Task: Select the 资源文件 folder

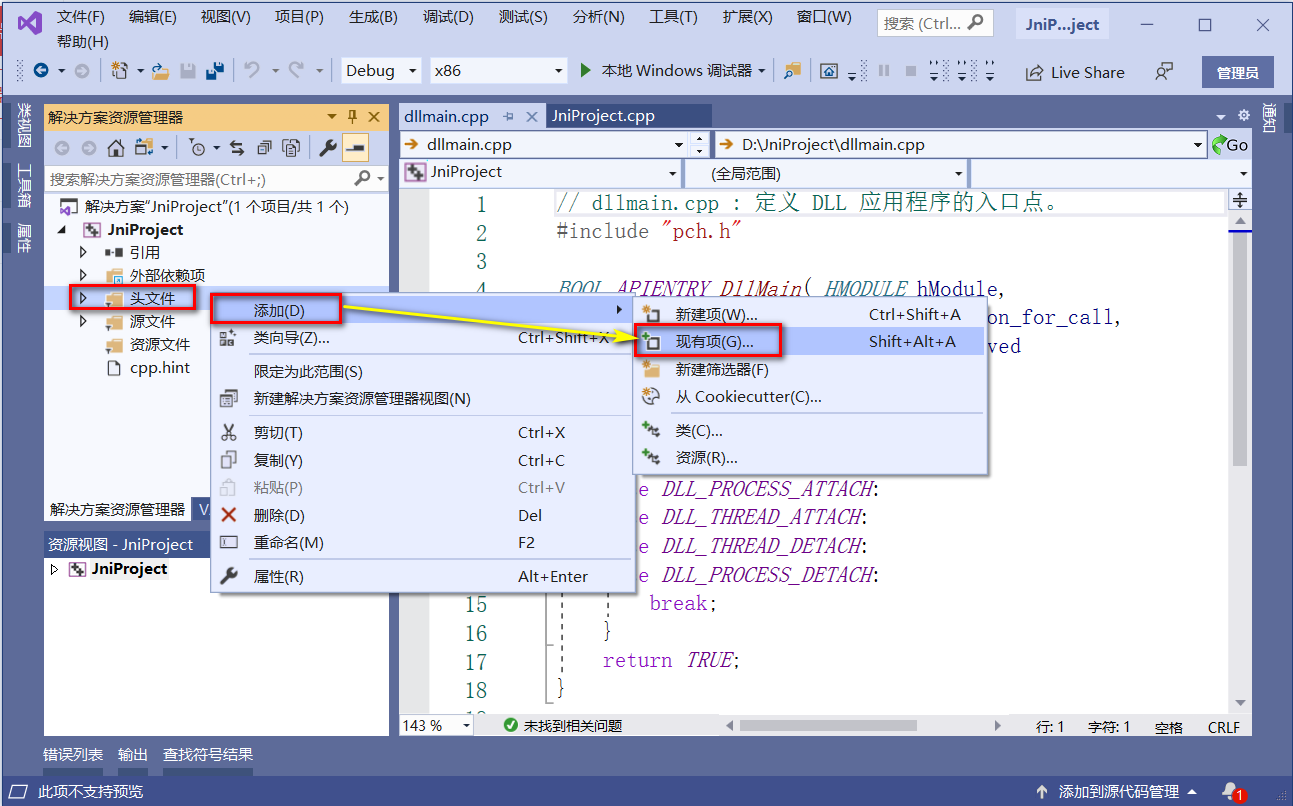Action: pos(159,344)
